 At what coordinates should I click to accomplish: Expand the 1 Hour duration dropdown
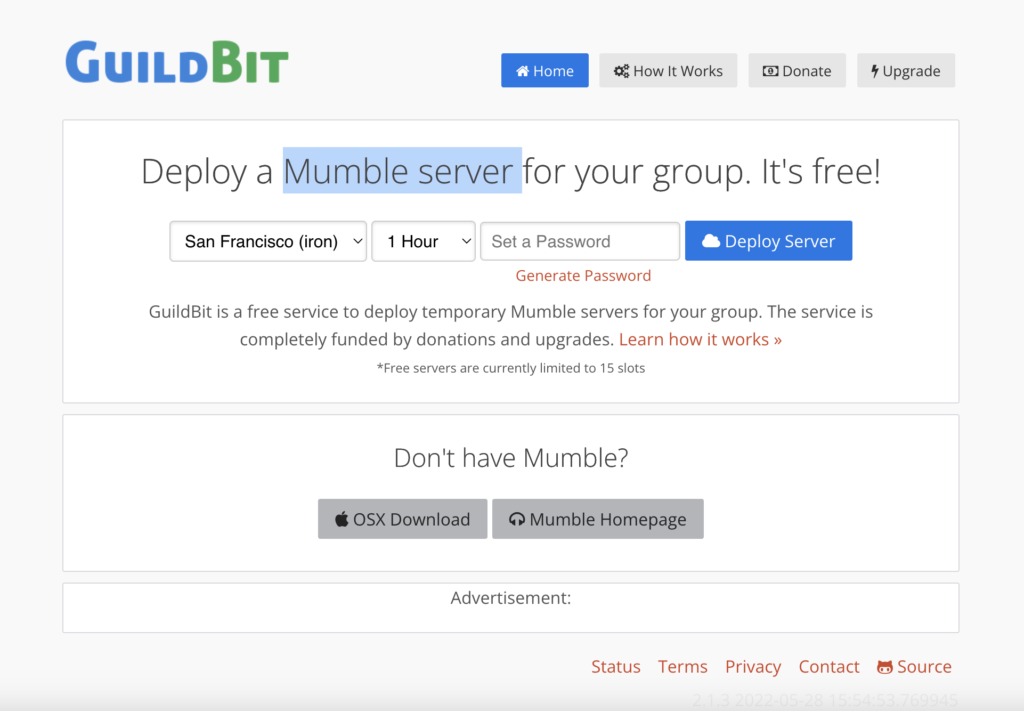point(423,241)
